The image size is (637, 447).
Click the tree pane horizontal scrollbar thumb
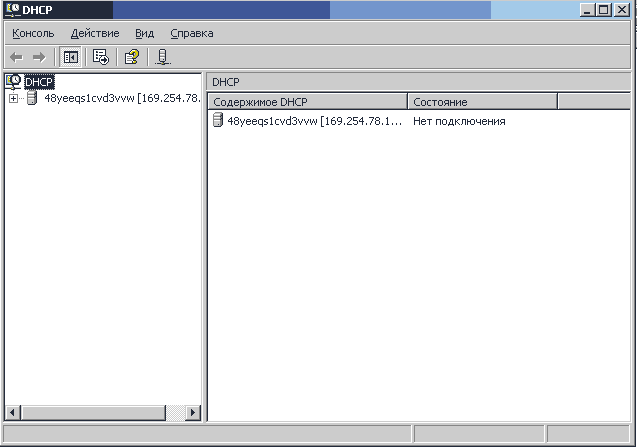click(93, 413)
